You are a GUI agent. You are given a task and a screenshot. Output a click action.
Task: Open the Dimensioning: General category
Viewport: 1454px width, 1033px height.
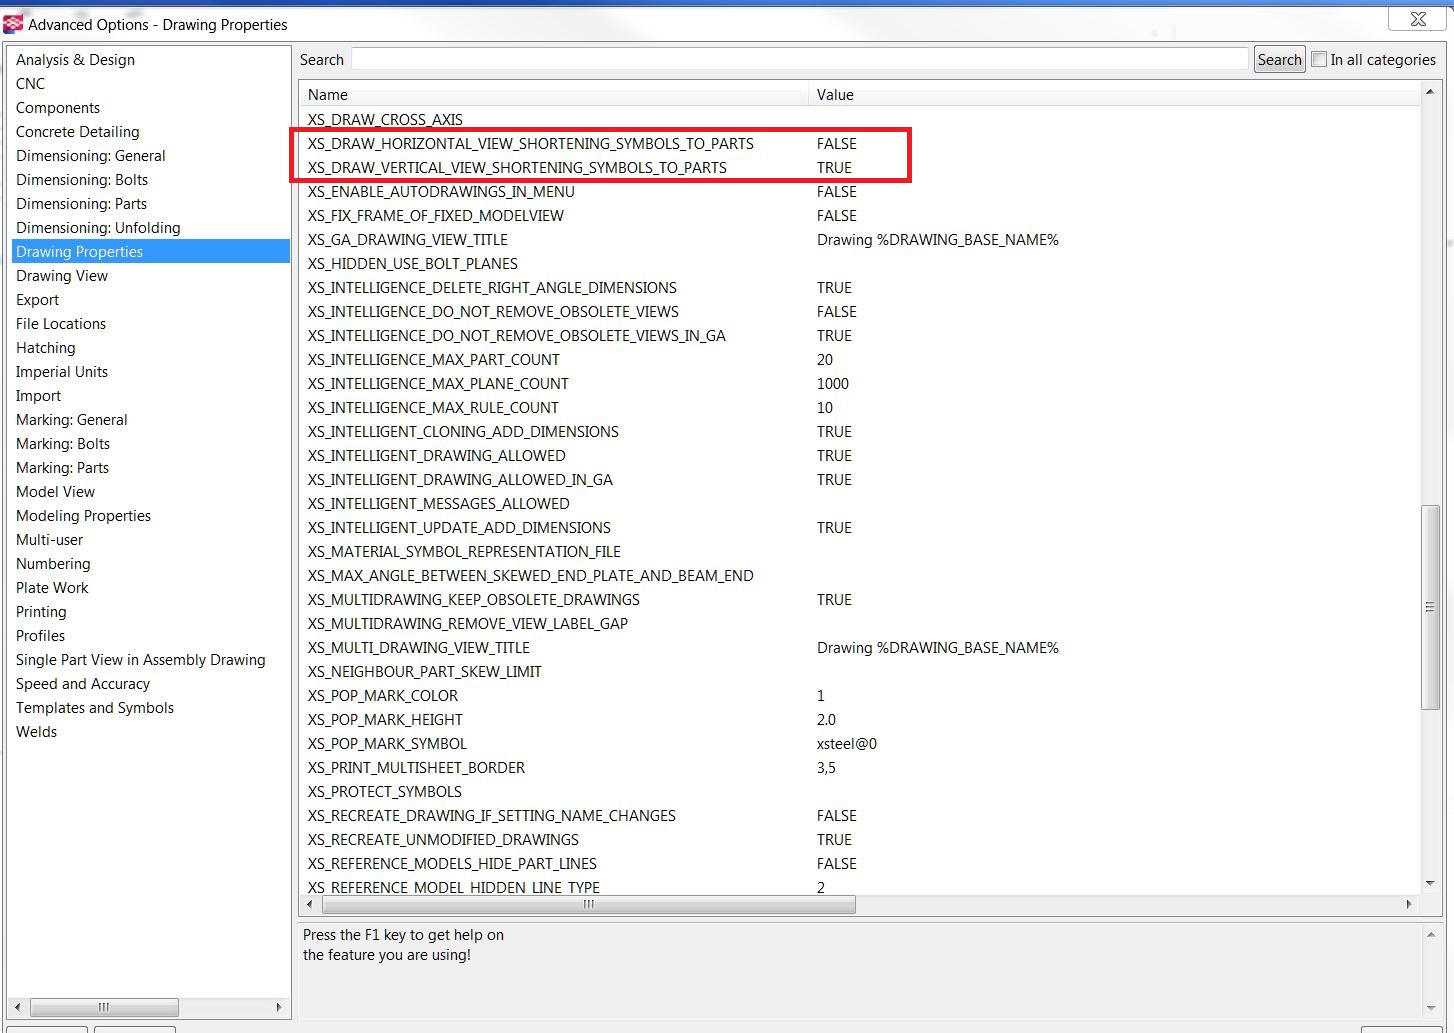[91, 156]
